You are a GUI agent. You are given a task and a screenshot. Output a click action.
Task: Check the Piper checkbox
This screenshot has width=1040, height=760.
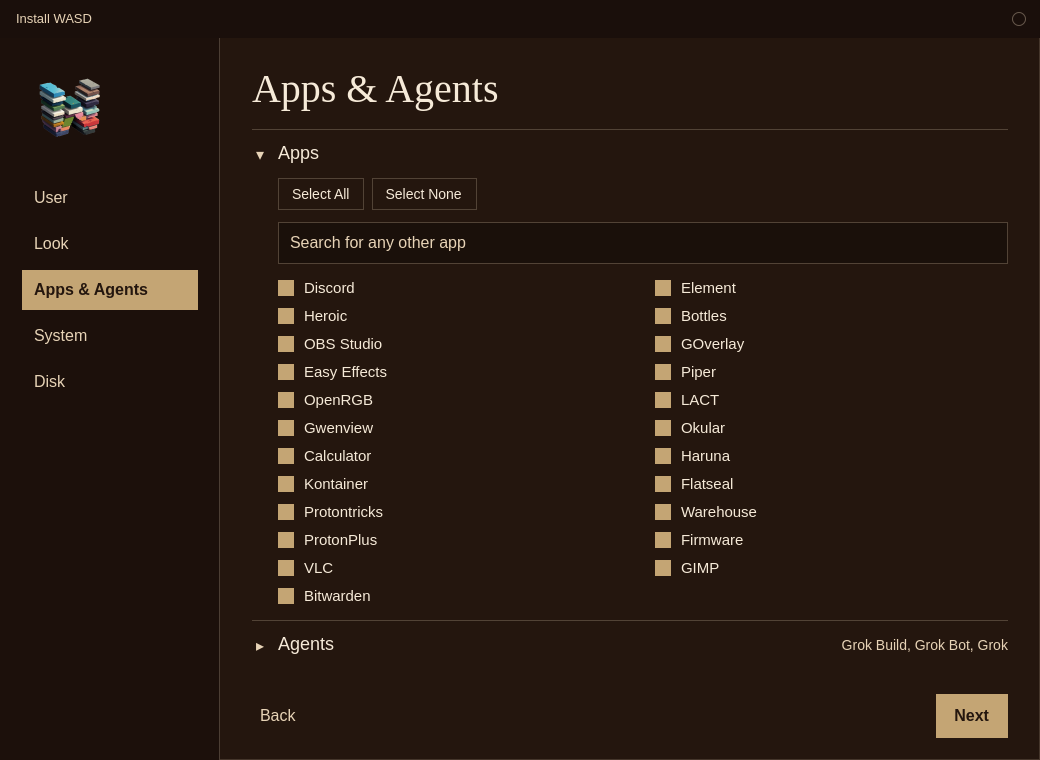coord(663,372)
